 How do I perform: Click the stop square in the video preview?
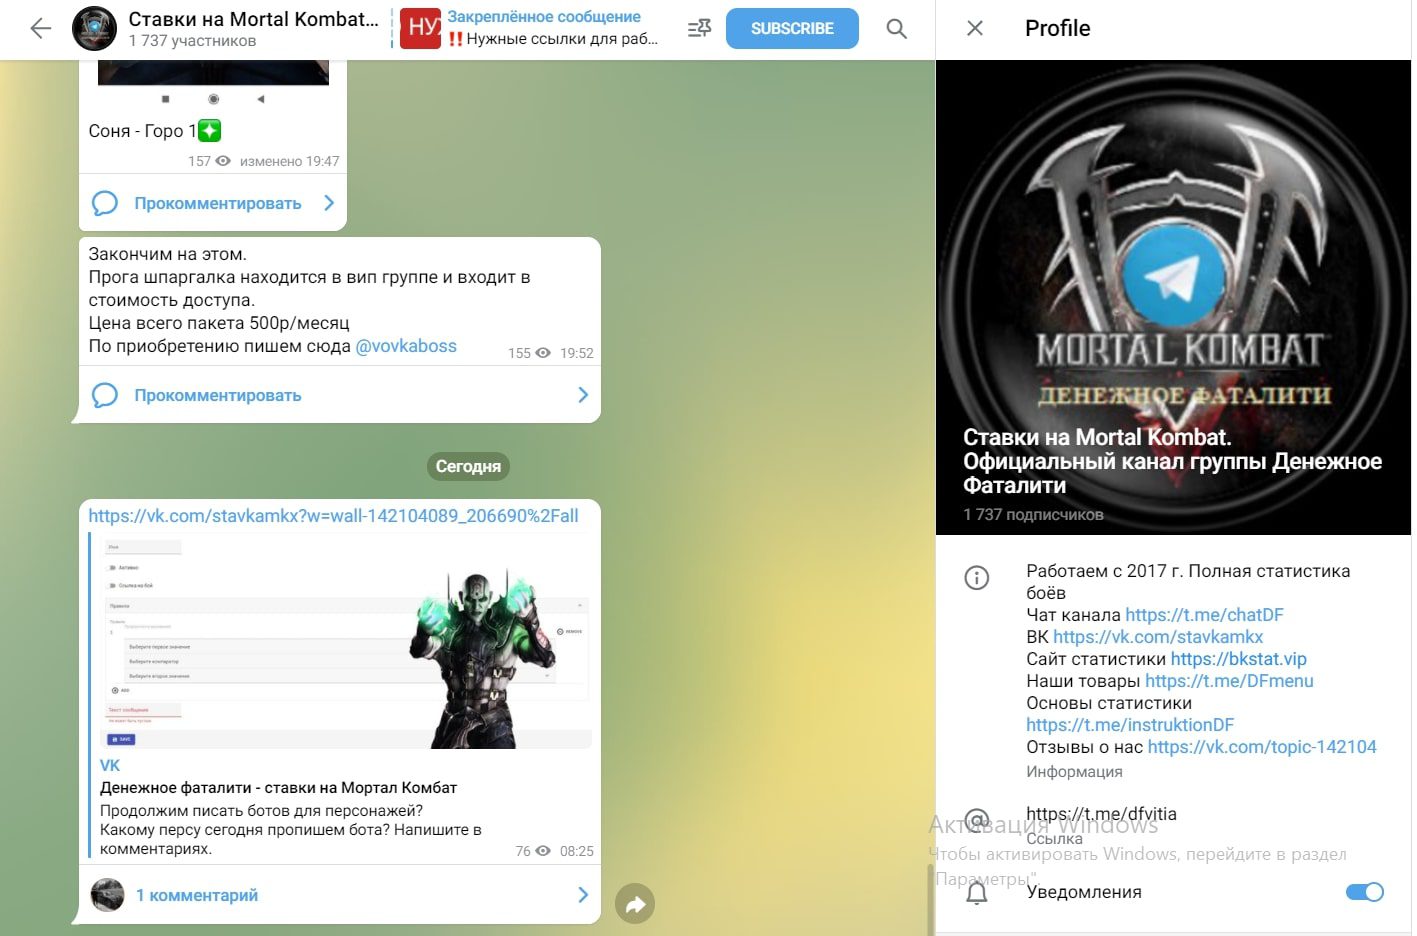tap(165, 99)
